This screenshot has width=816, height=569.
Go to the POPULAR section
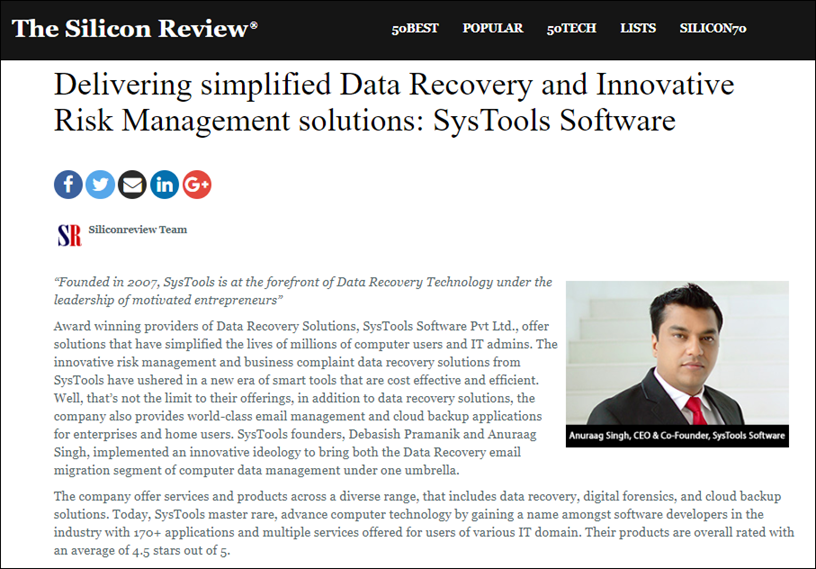click(x=493, y=28)
